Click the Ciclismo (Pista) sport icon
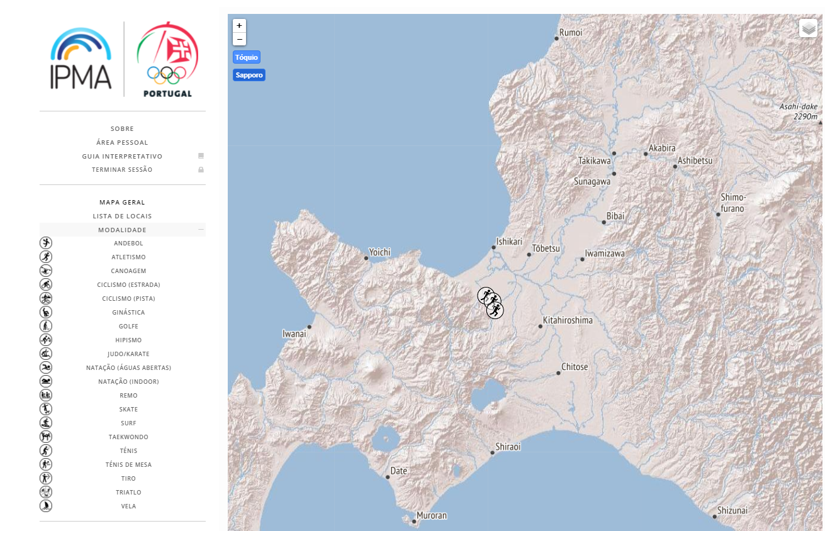 [x=46, y=298]
